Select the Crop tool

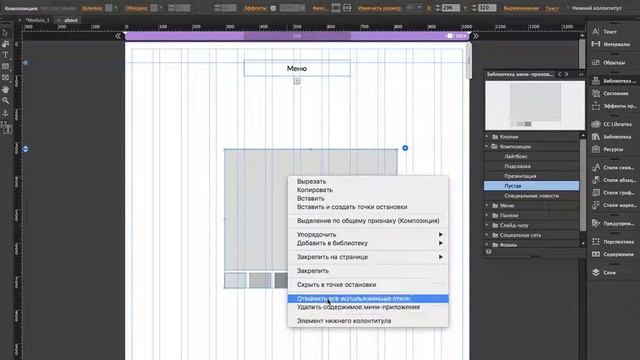pos(5,44)
